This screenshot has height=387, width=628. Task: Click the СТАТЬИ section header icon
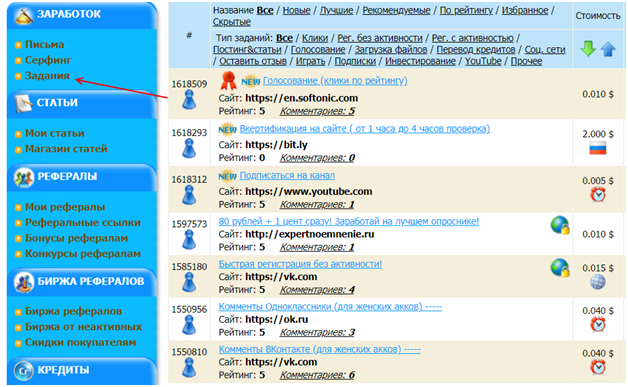(x=24, y=103)
